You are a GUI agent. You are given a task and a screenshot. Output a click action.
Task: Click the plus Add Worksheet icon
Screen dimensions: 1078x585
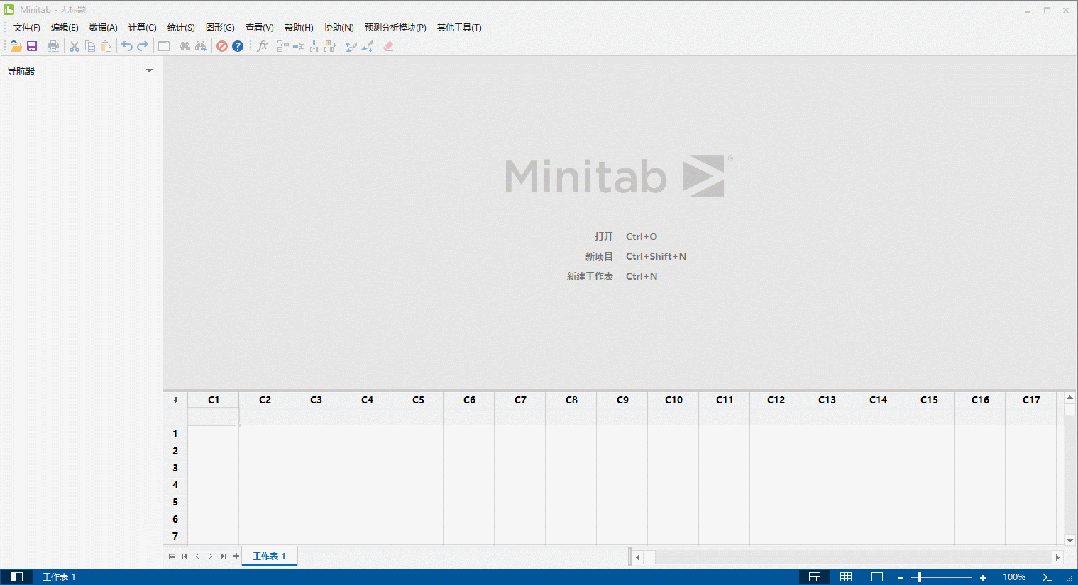click(236, 556)
